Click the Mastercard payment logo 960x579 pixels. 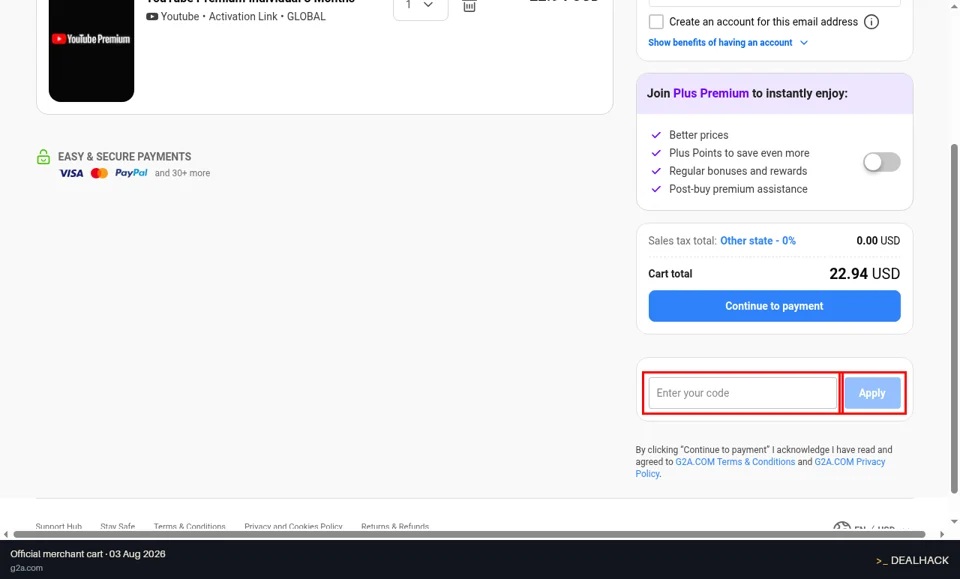coord(99,173)
